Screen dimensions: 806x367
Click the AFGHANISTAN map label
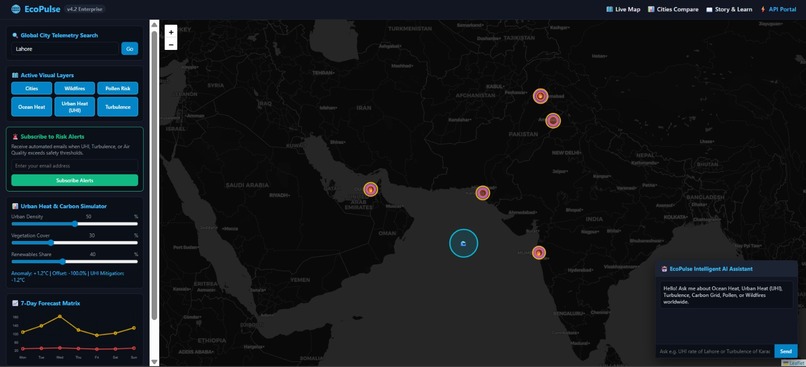474,96
